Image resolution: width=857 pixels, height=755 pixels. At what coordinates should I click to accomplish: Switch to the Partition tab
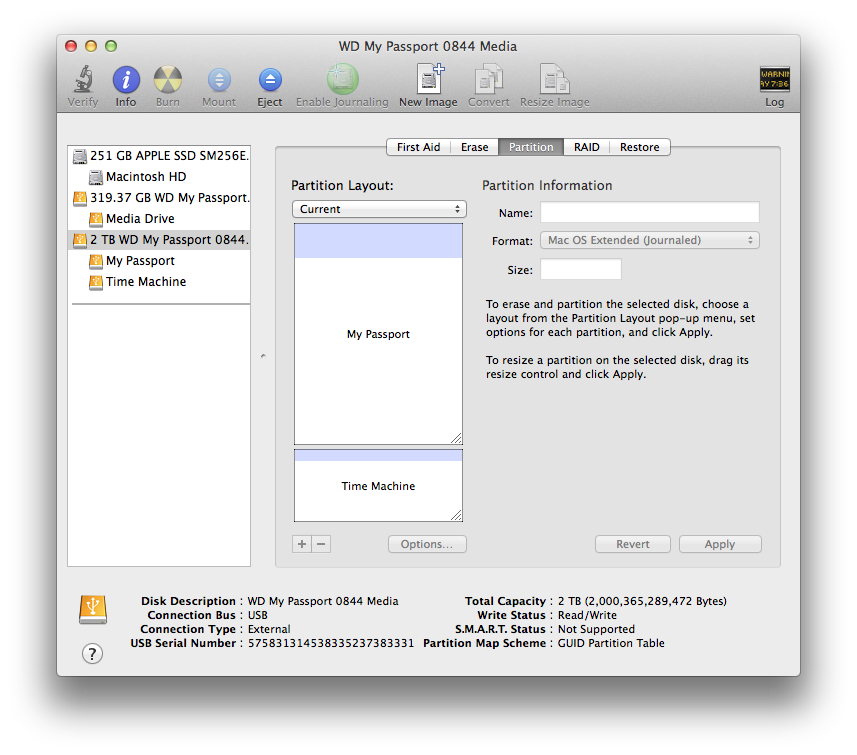pyautogui.click(x=531, y=147)
